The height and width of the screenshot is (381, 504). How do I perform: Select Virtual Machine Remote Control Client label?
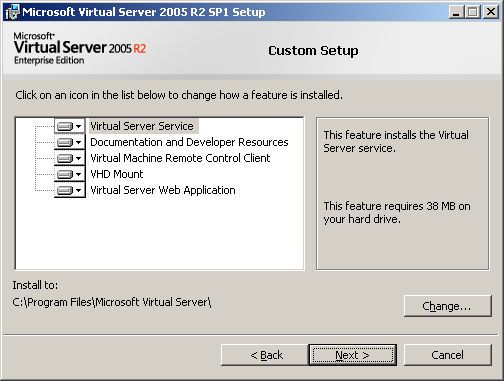pyautogui.click(x=180, y=158)
